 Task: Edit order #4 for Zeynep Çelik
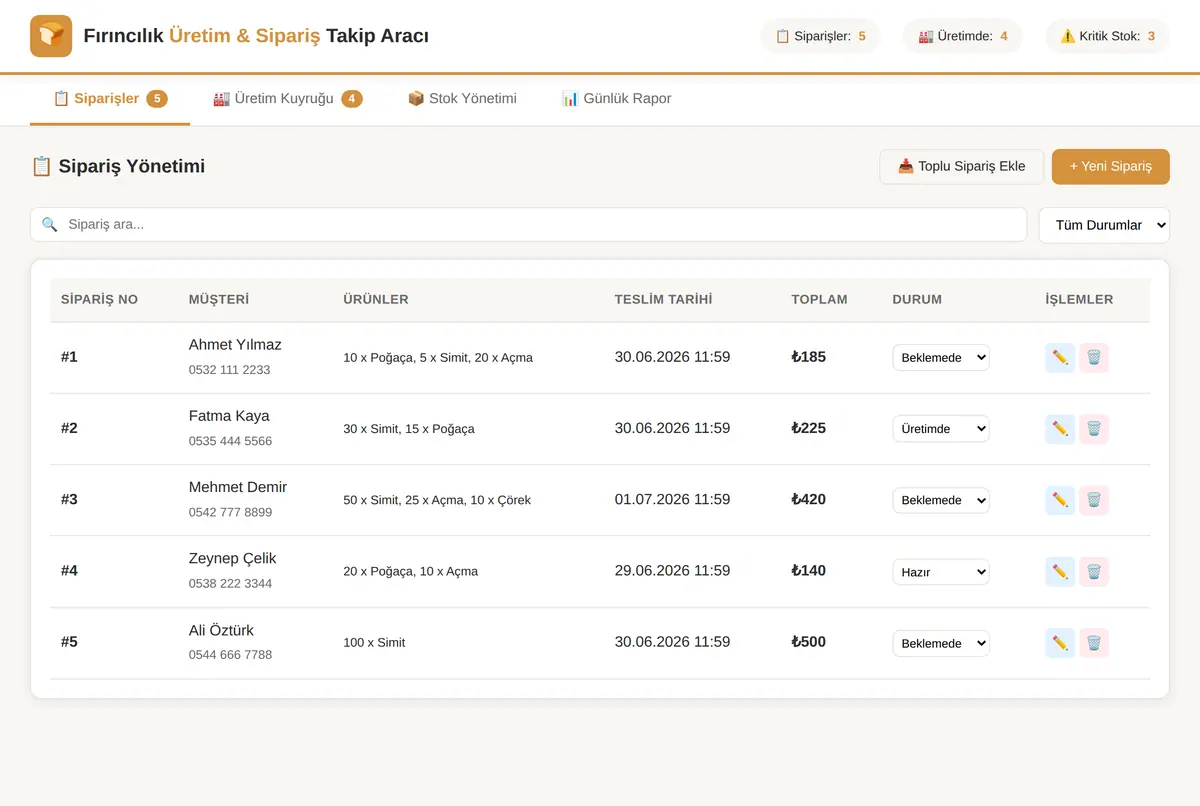click(x=1060, y=571)
